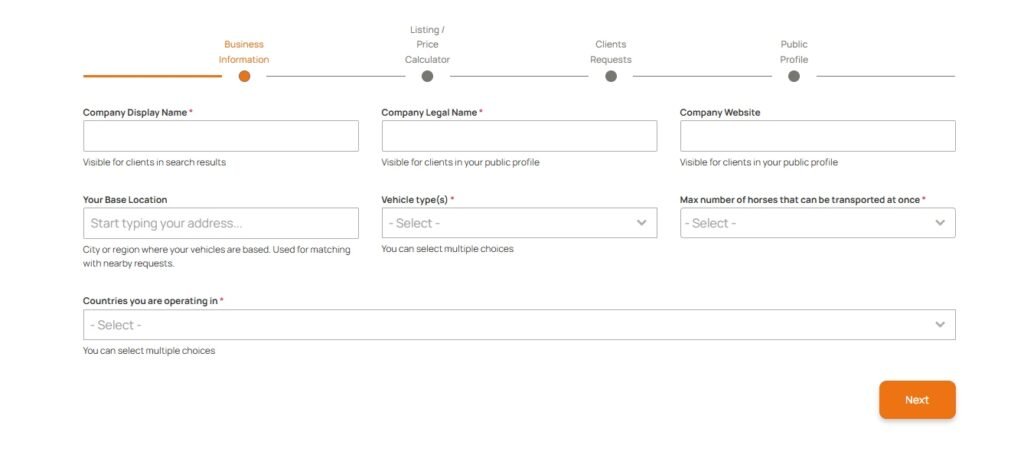
Task: Select the Clients Requests step label
Action: tap(611, 52)
